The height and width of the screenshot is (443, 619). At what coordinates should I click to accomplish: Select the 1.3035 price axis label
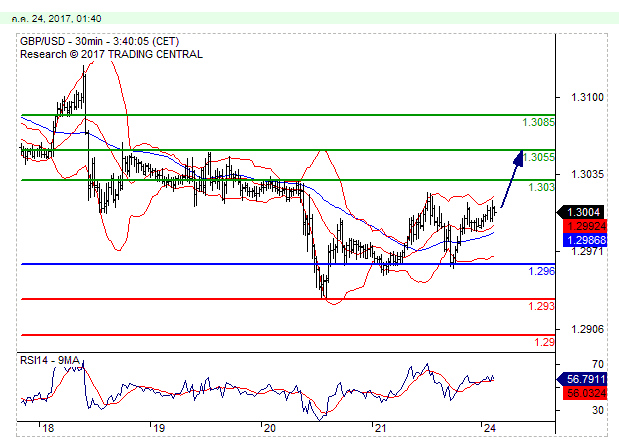click(x=587, y=174)
